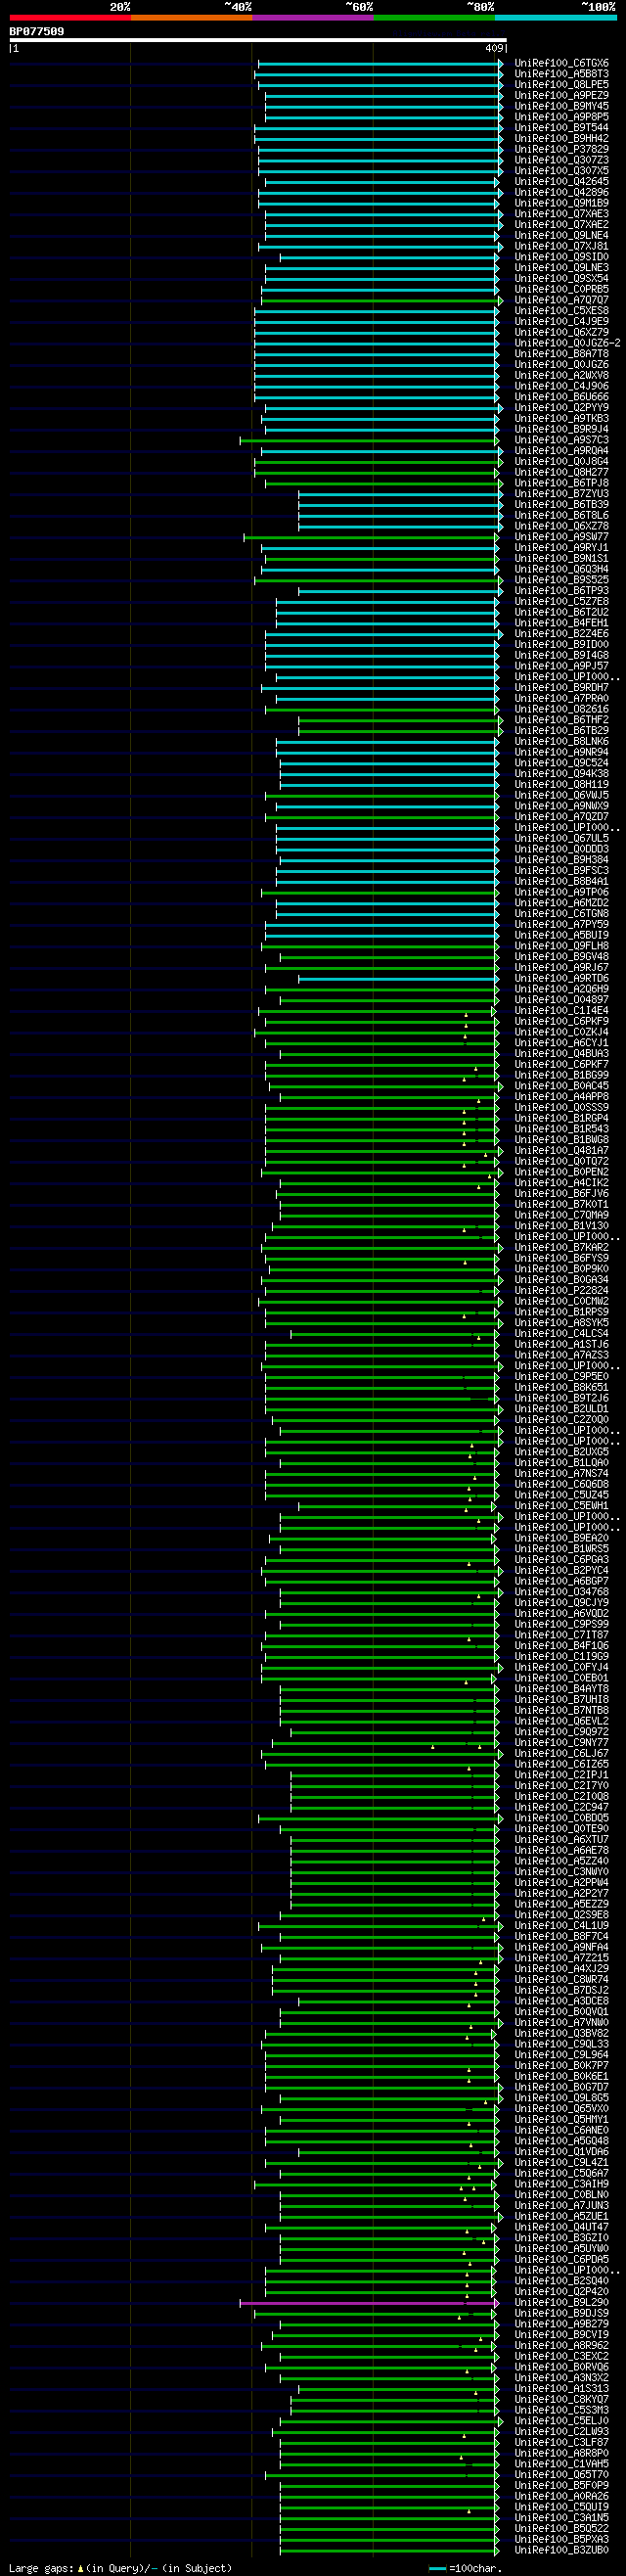This screenshot has width=626, height=2576.
Task: Click the Large gaps legend text
Action: click(120, 2568)
